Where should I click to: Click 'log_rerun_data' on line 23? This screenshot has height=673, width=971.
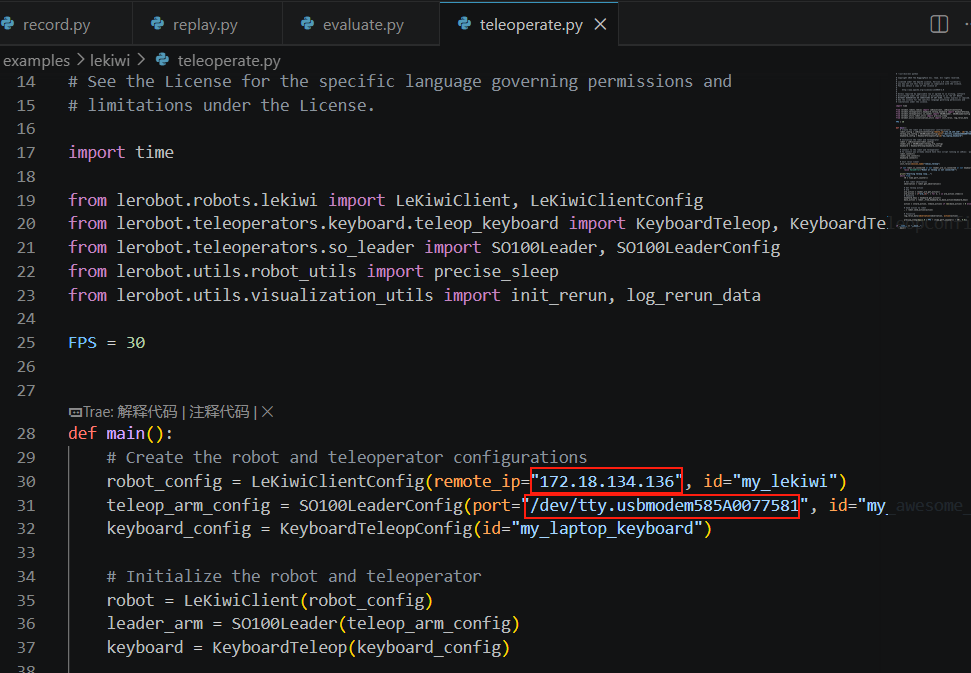693,295
